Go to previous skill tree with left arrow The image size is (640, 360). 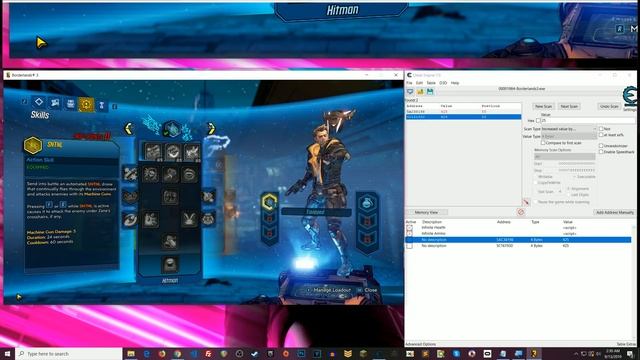[129, 129]
